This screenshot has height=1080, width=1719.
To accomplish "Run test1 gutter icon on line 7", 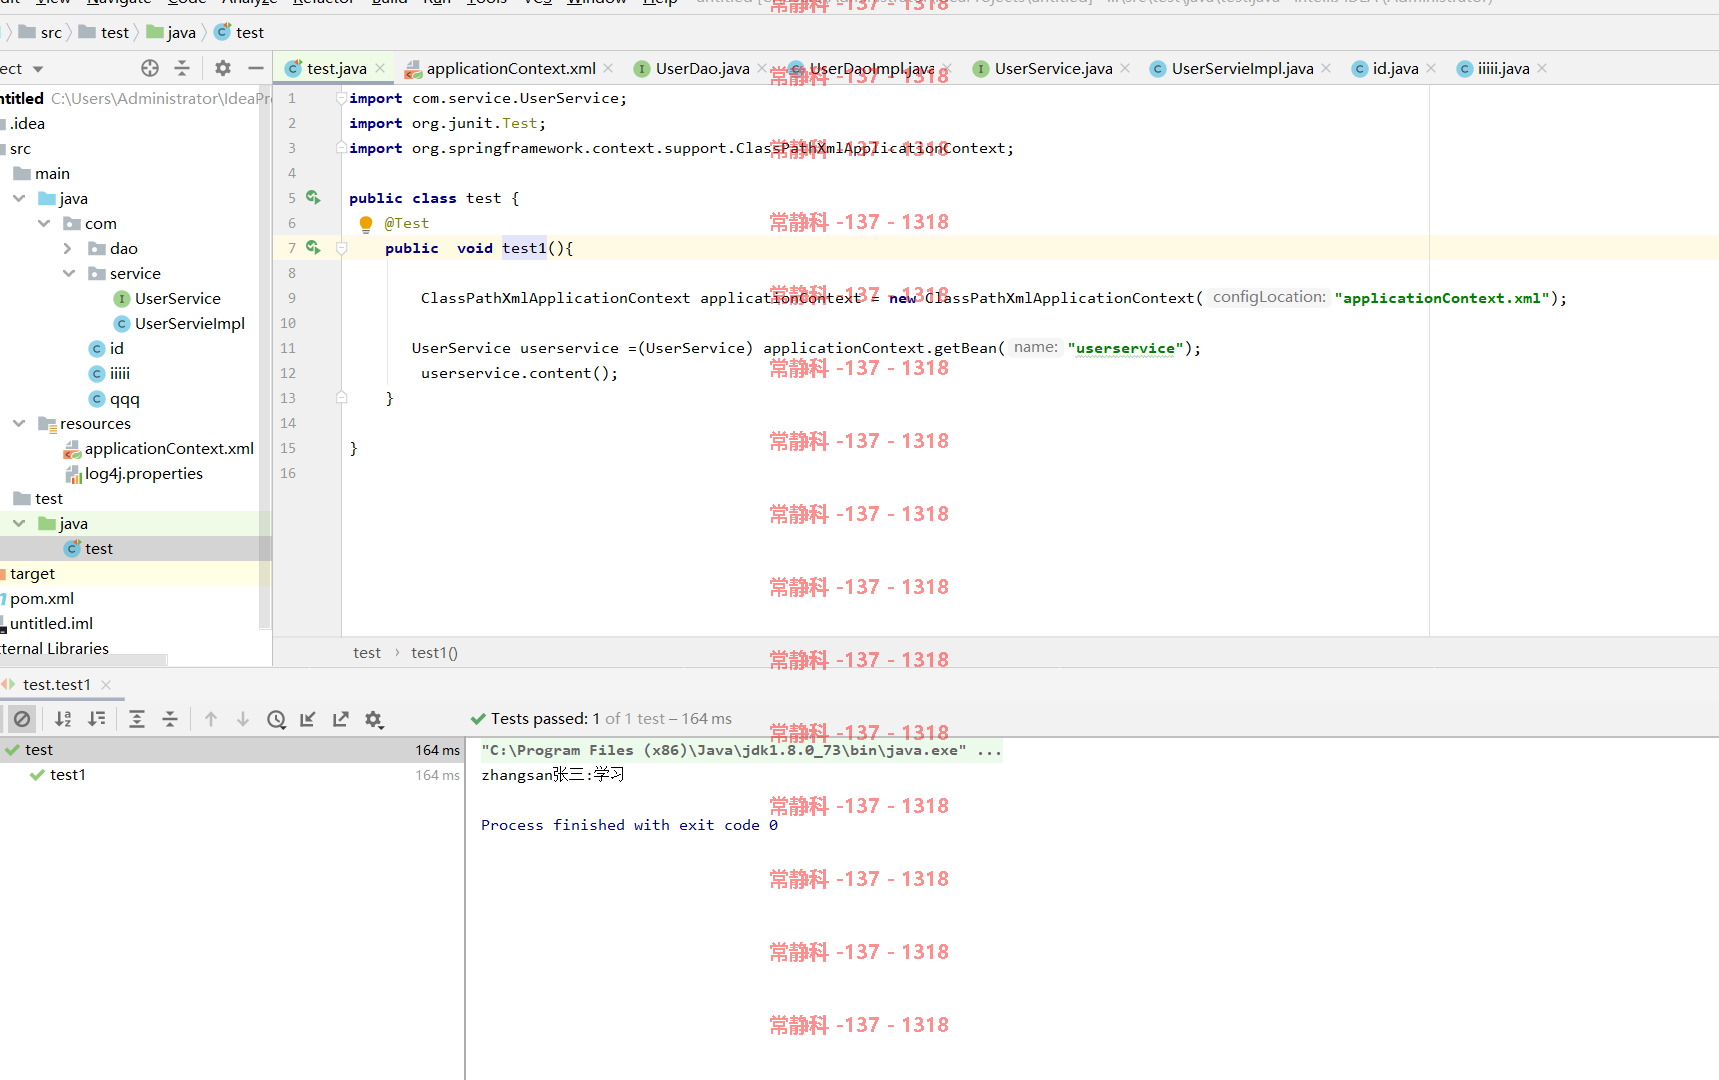I will (313, 247).
